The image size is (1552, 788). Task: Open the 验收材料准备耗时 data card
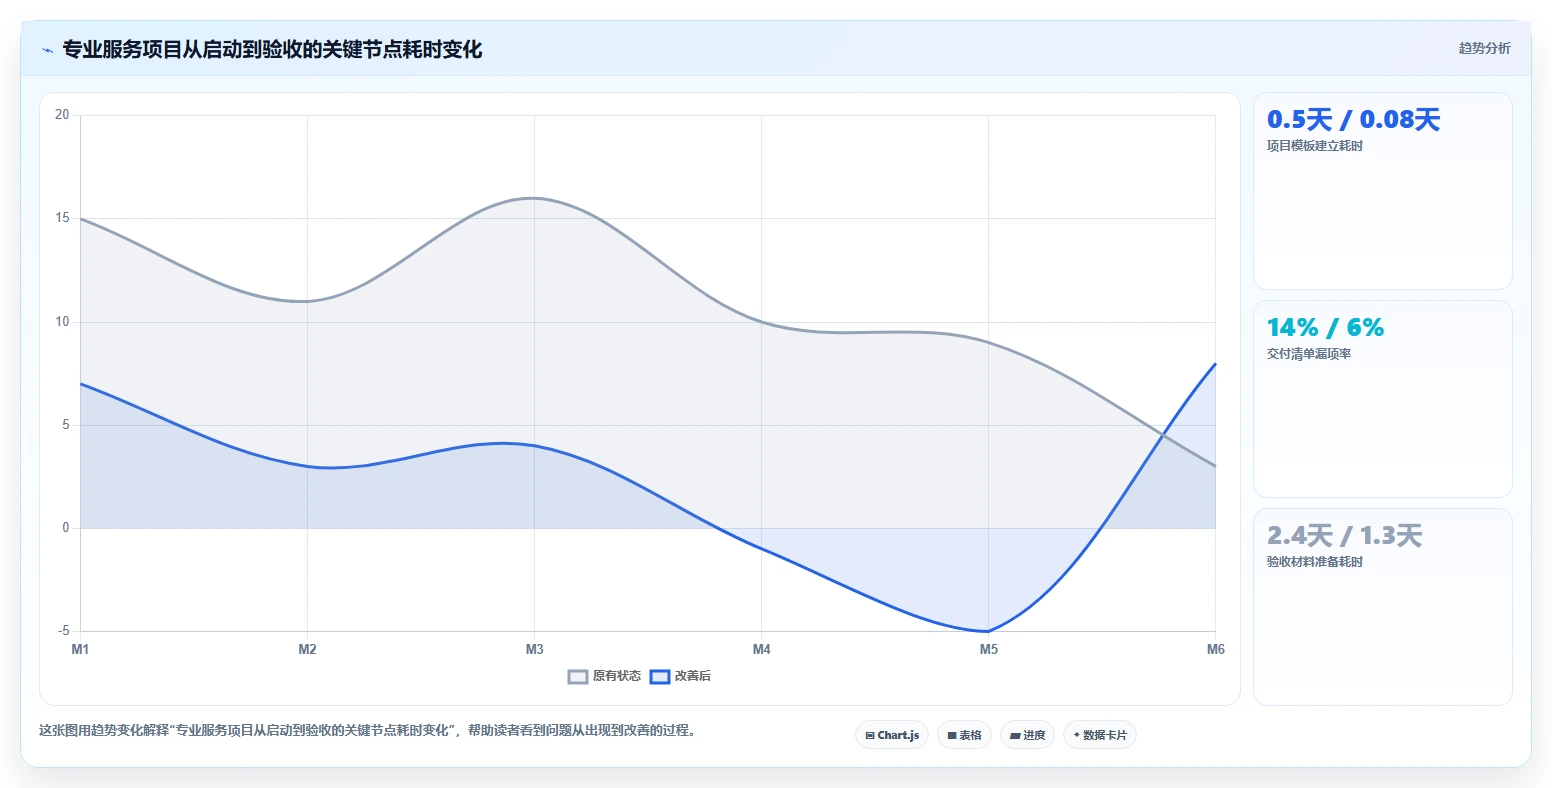click(x=1382, y=607)
